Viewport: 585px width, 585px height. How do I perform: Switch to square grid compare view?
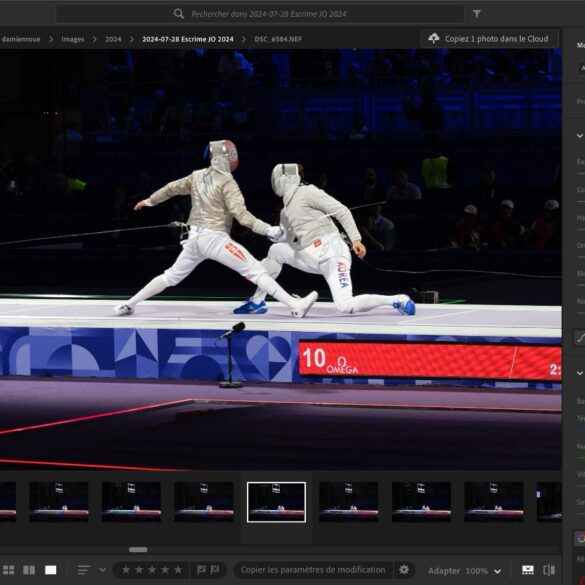[29, 570]
